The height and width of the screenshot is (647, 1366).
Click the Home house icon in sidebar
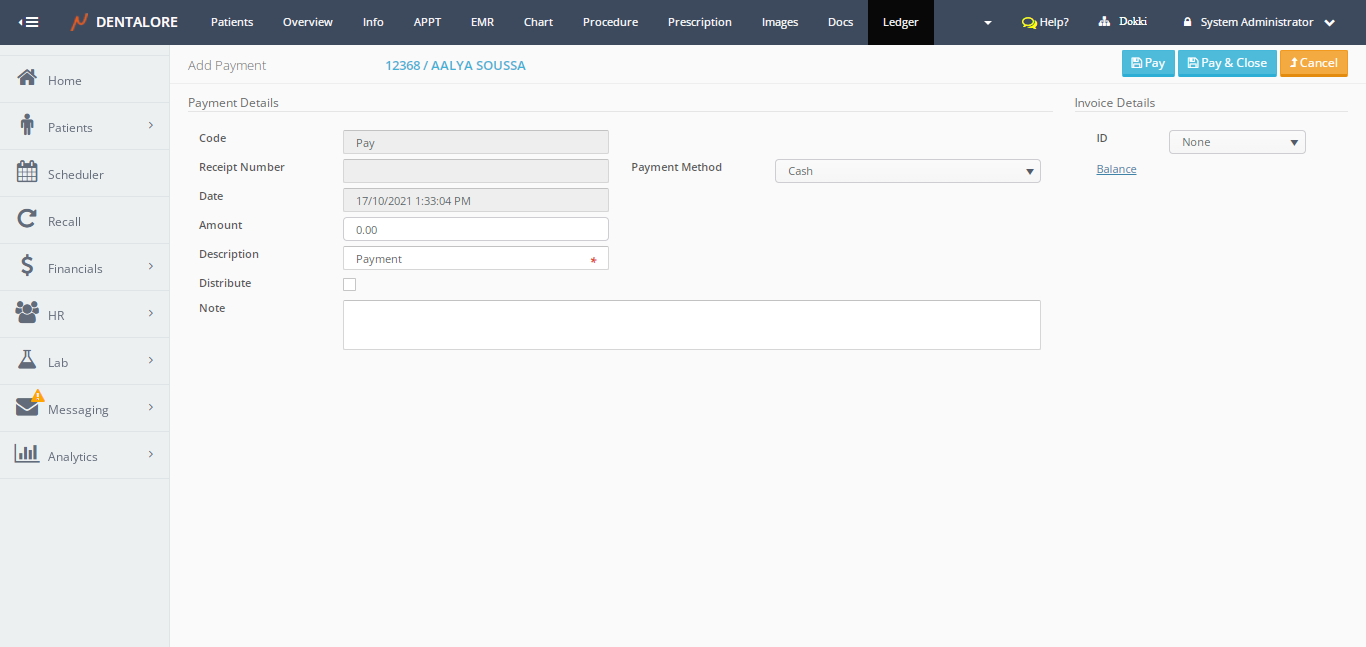point(27,79)
